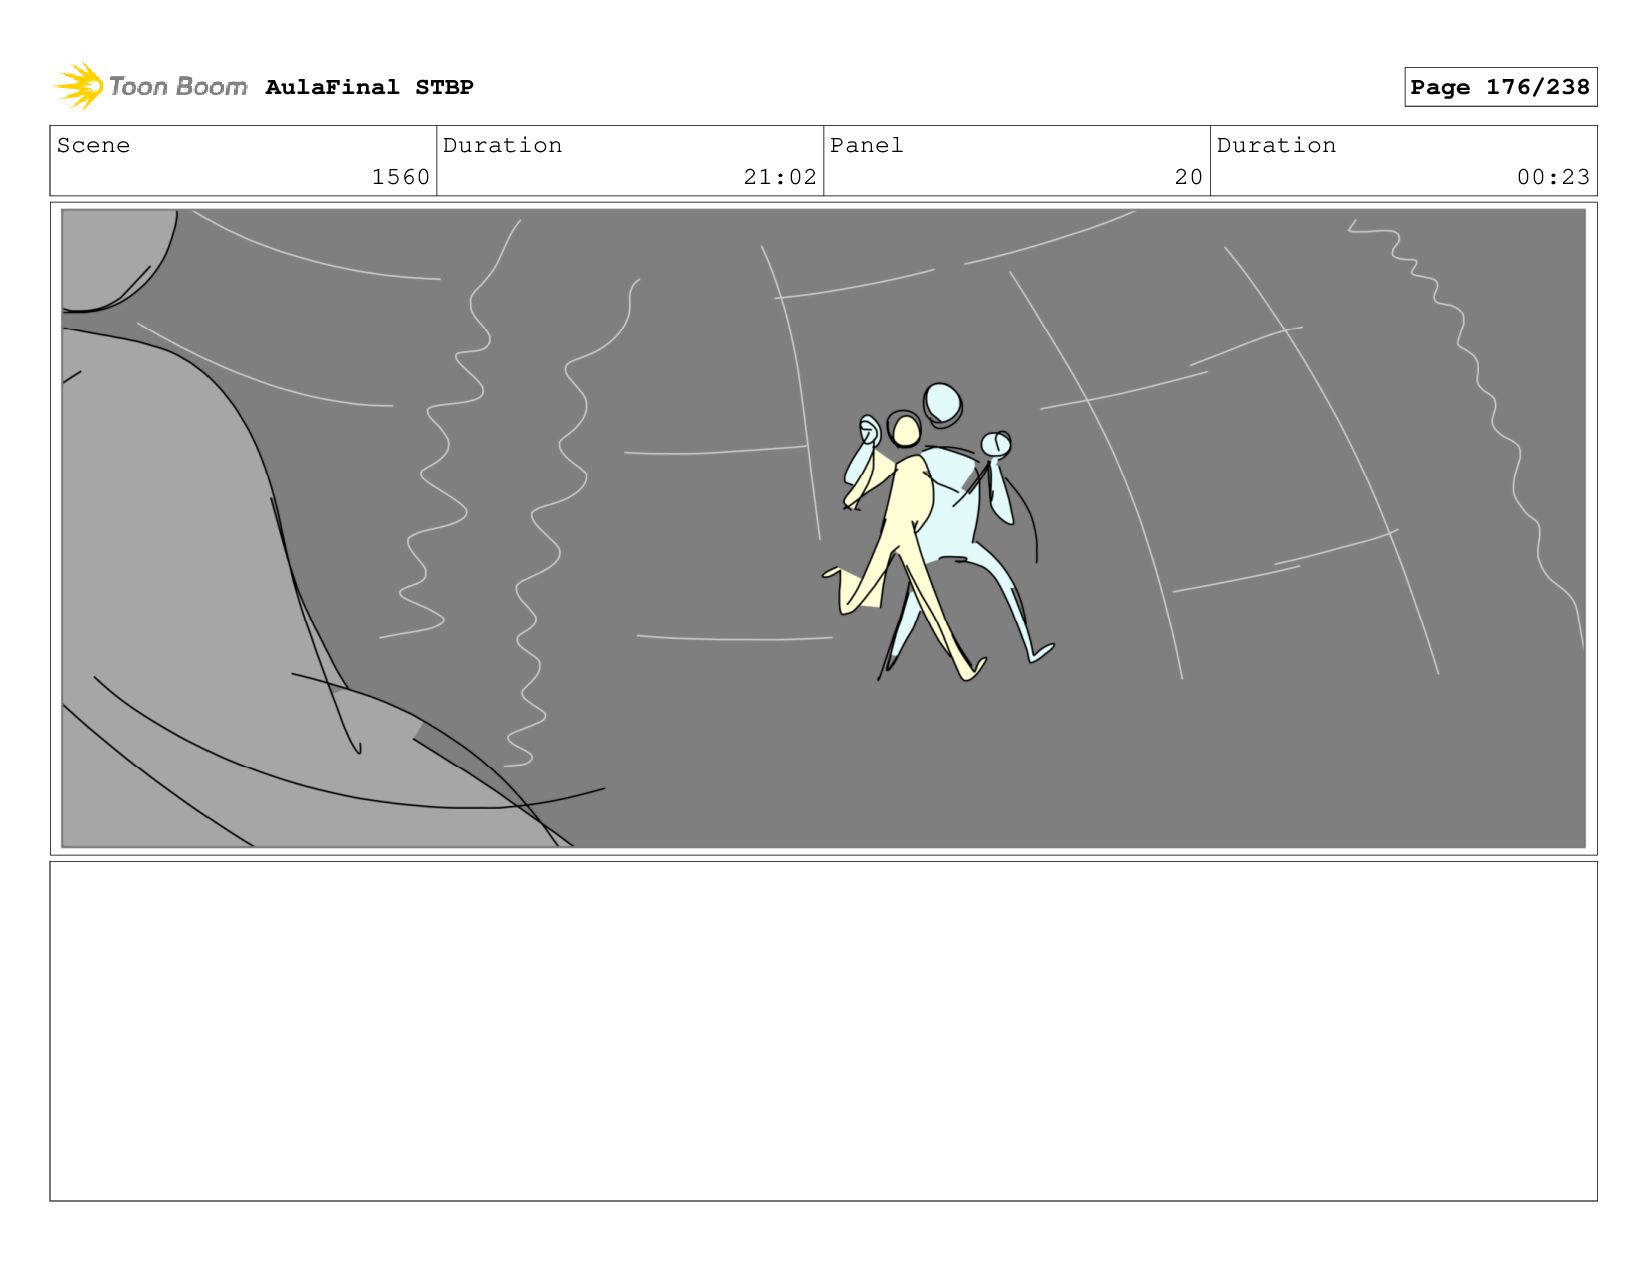Select the panel duration value '00:23'
The height and width of the screenshot is (1276, 1648).
click(1553, 177)
